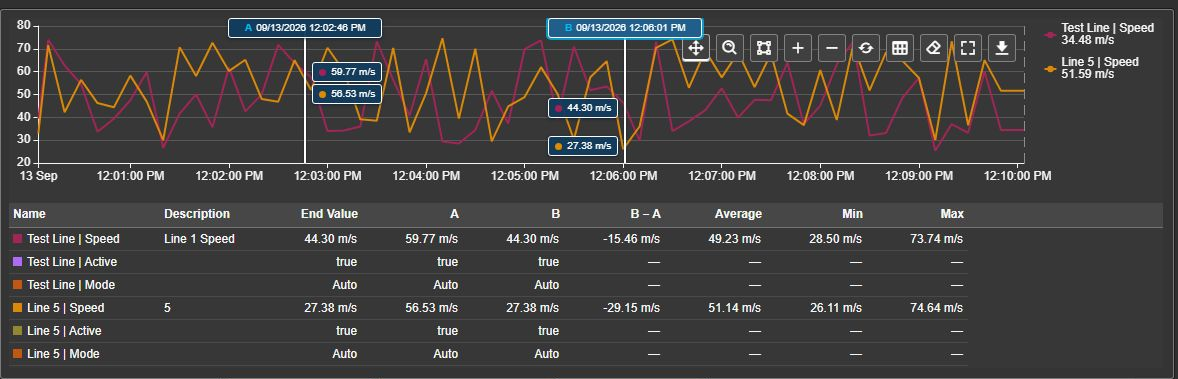The image size is (1178, 379).
Task: Click the Line 5 | Mode color swatch
Action: [18, 353]
